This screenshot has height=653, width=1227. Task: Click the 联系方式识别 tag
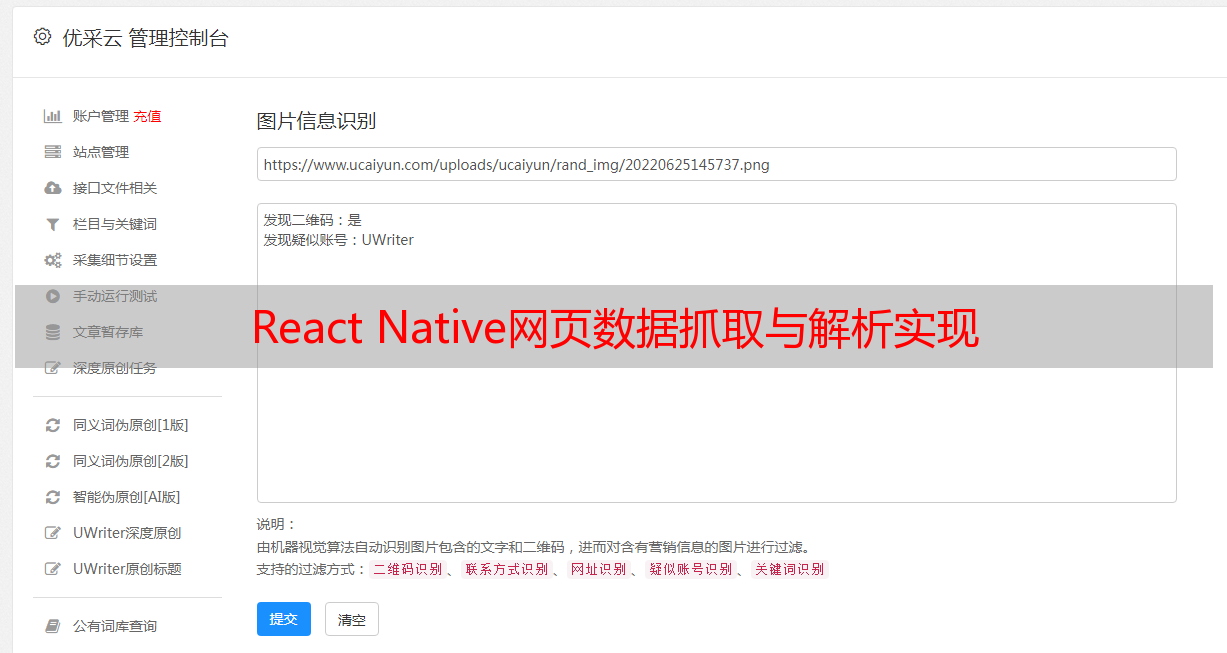point(506,569)
